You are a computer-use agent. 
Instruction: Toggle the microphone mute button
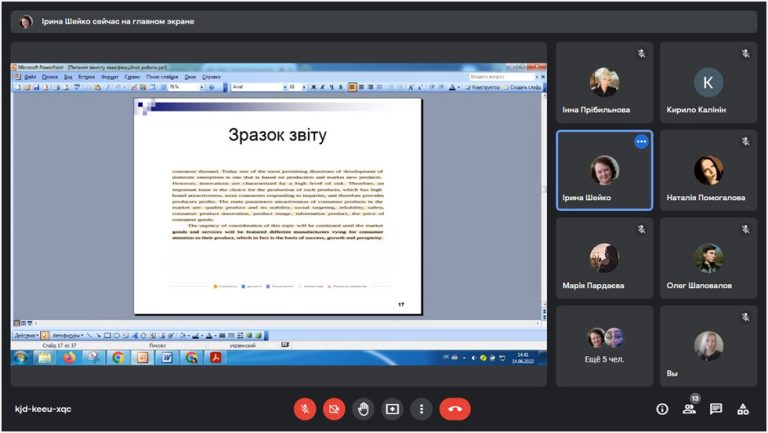point(305,409)
